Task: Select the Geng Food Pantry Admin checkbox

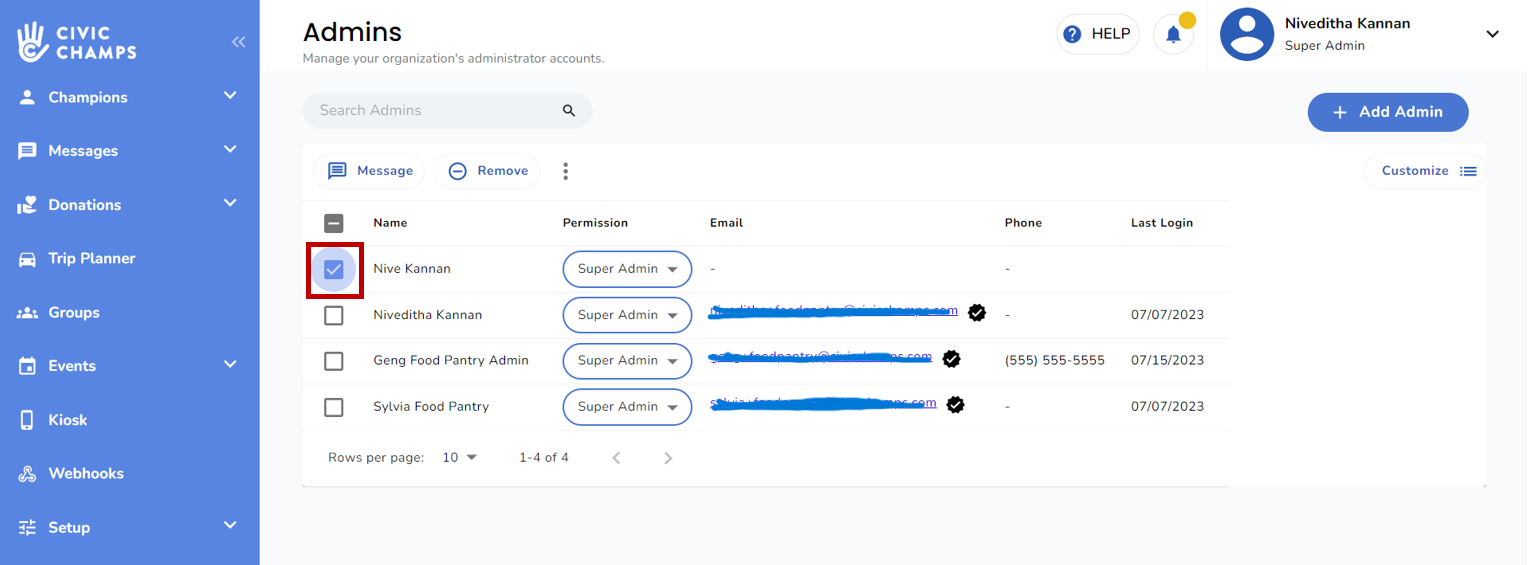Action: coord(334,361)
